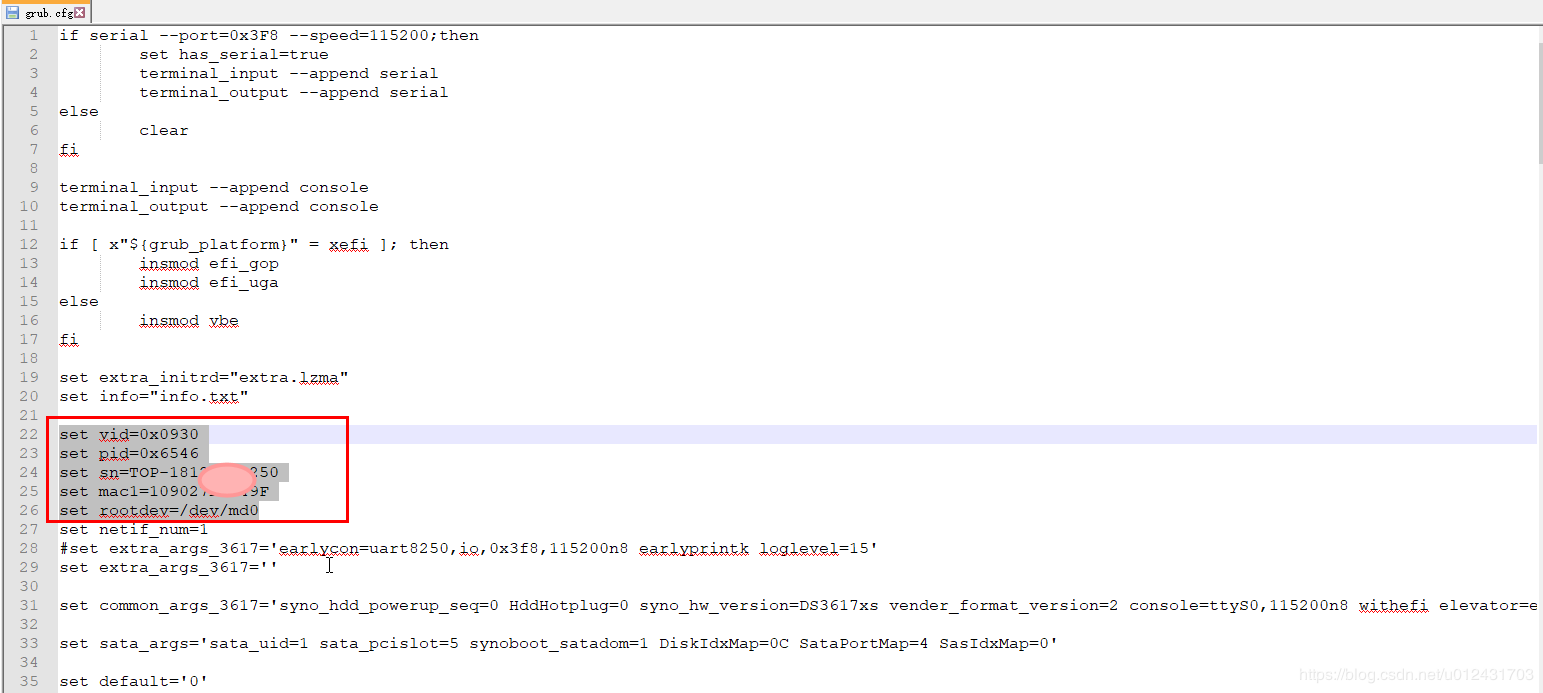Close the grub.cfg tab with its red X
This screenshot has height=693, width=1543.
pyautogui.click(x=80, y=12)
